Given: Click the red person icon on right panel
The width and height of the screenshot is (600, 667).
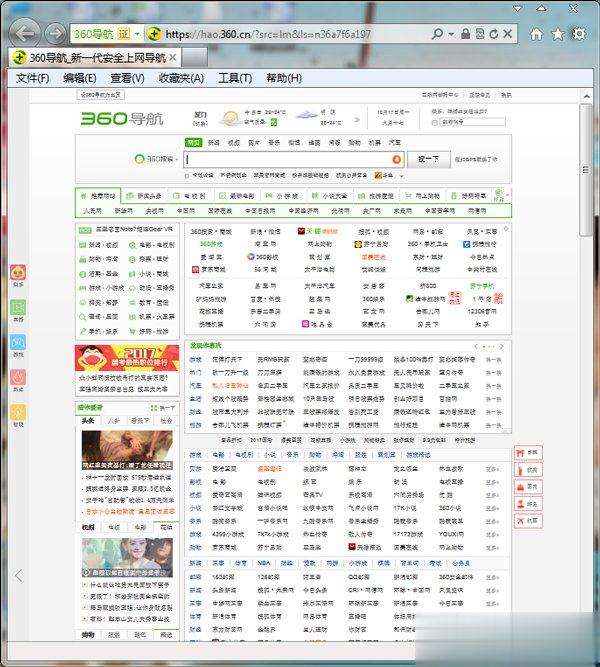Looking at the screenshot, I should click(520, 504).
